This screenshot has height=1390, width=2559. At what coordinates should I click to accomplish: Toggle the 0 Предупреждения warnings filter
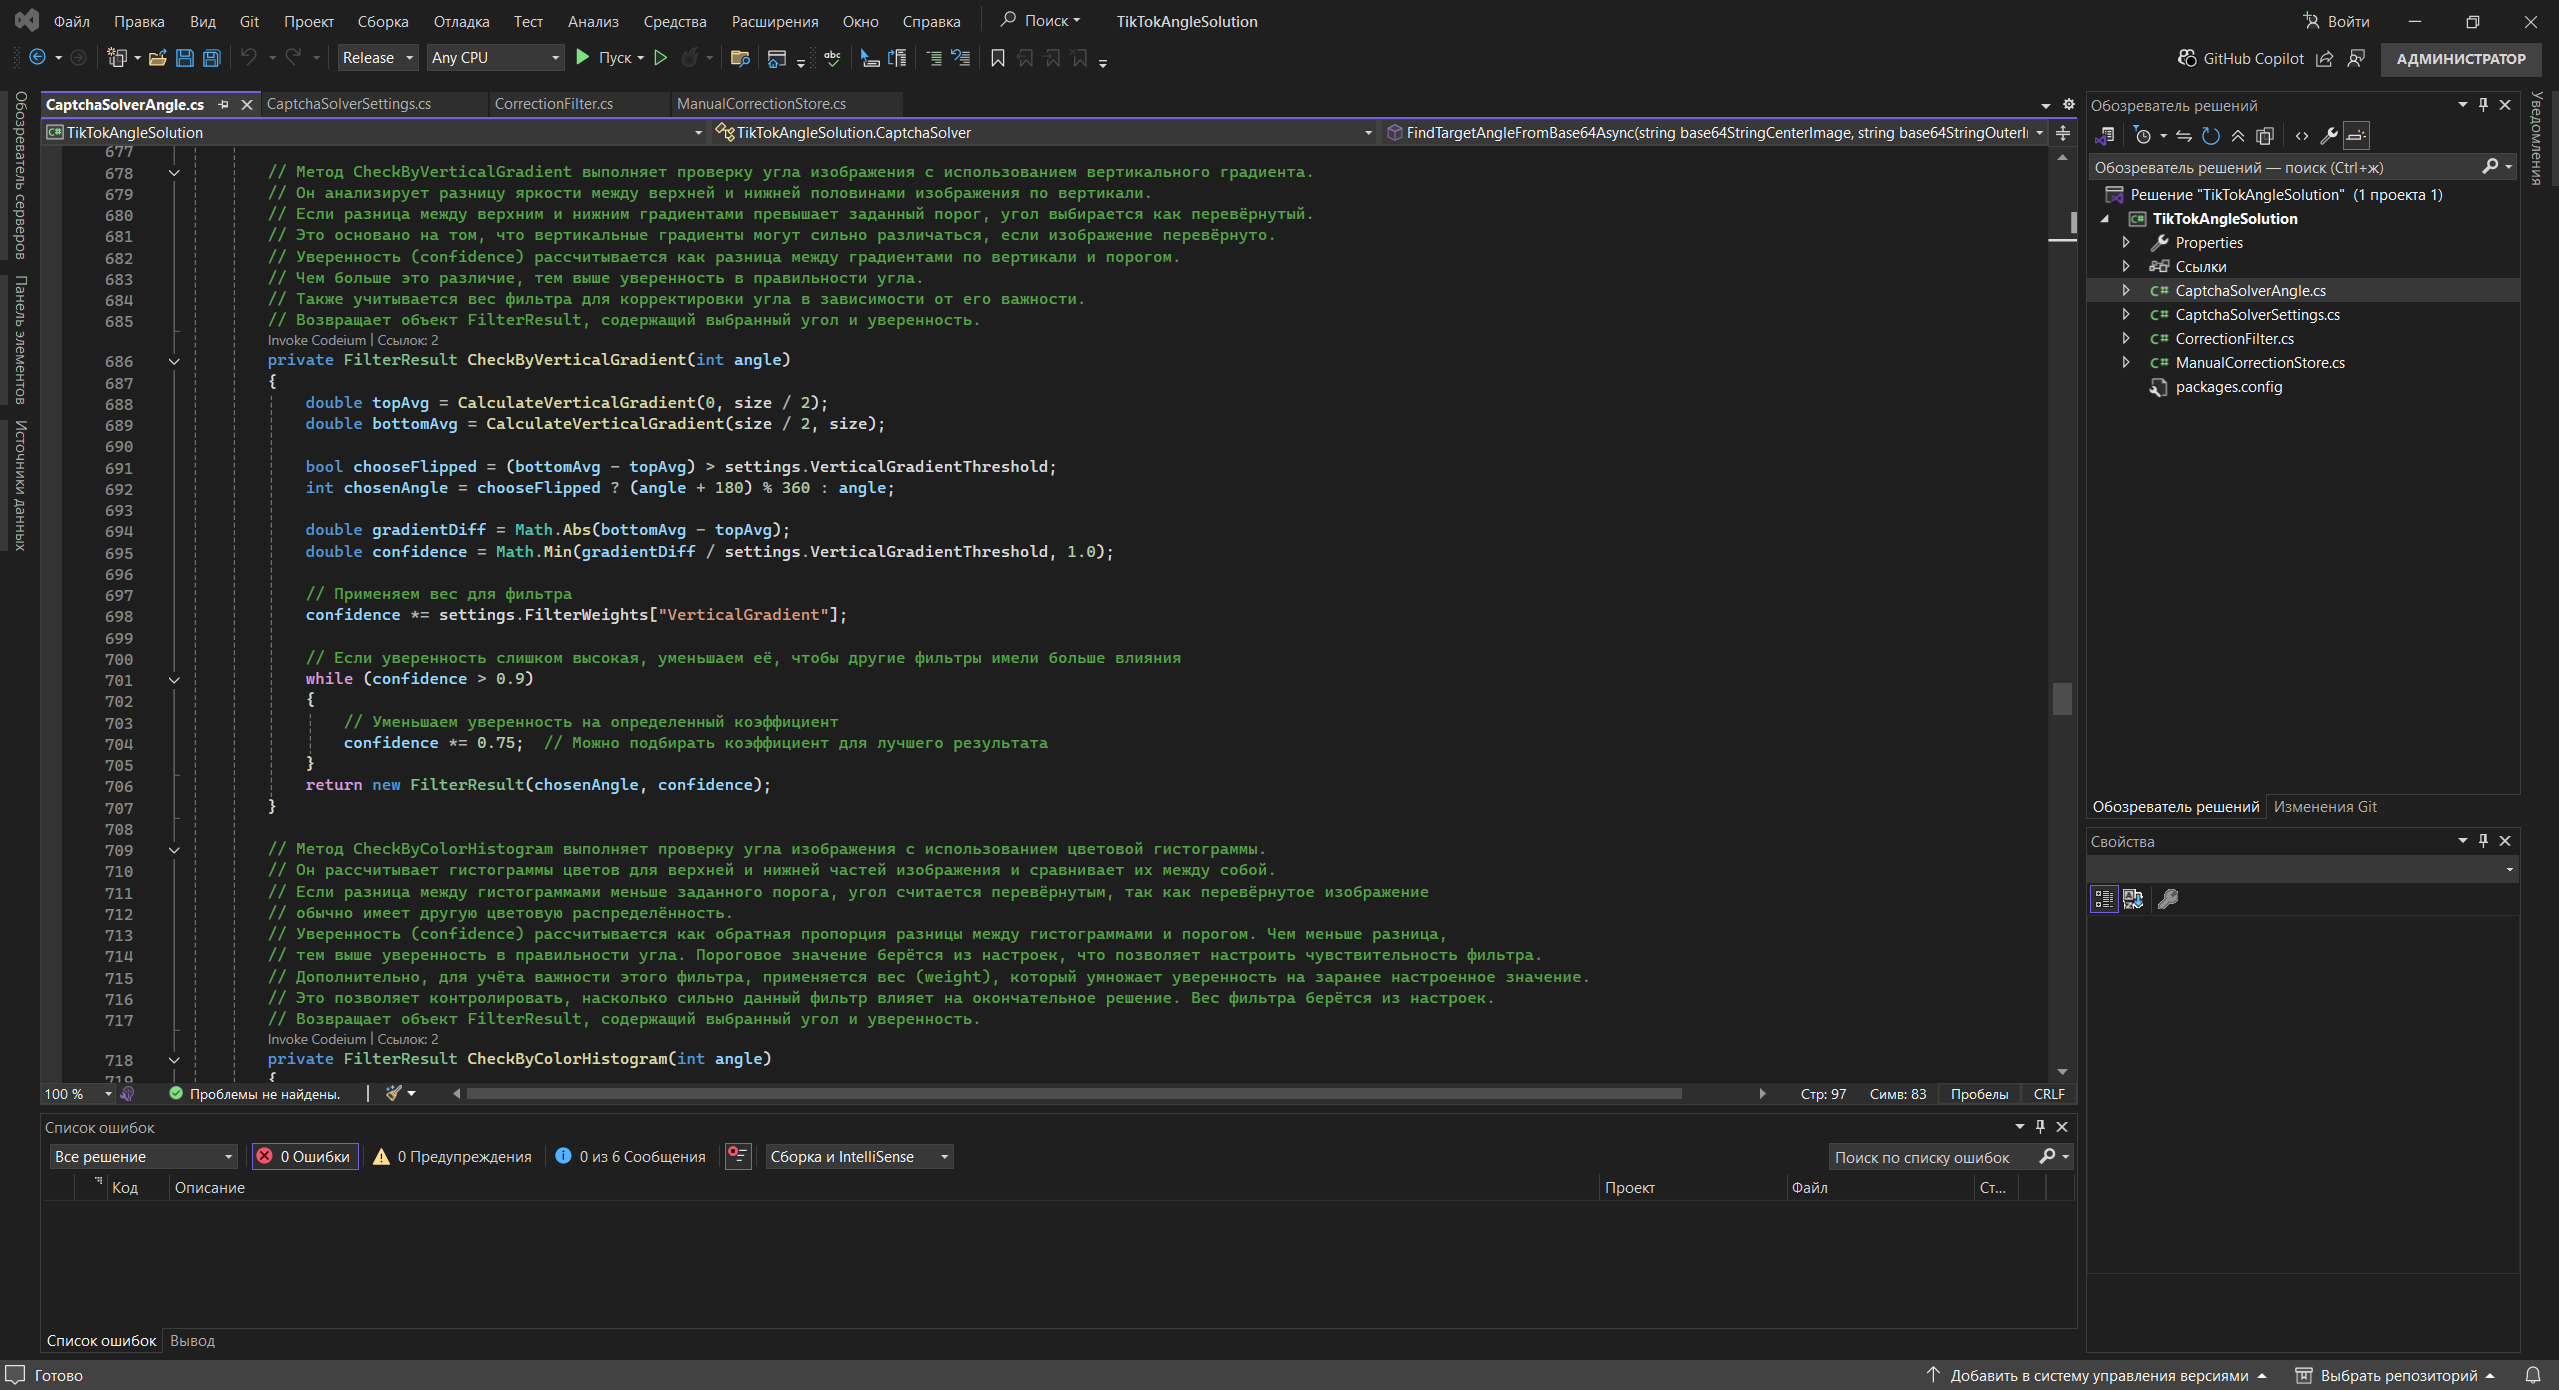tap(452, 1157)
